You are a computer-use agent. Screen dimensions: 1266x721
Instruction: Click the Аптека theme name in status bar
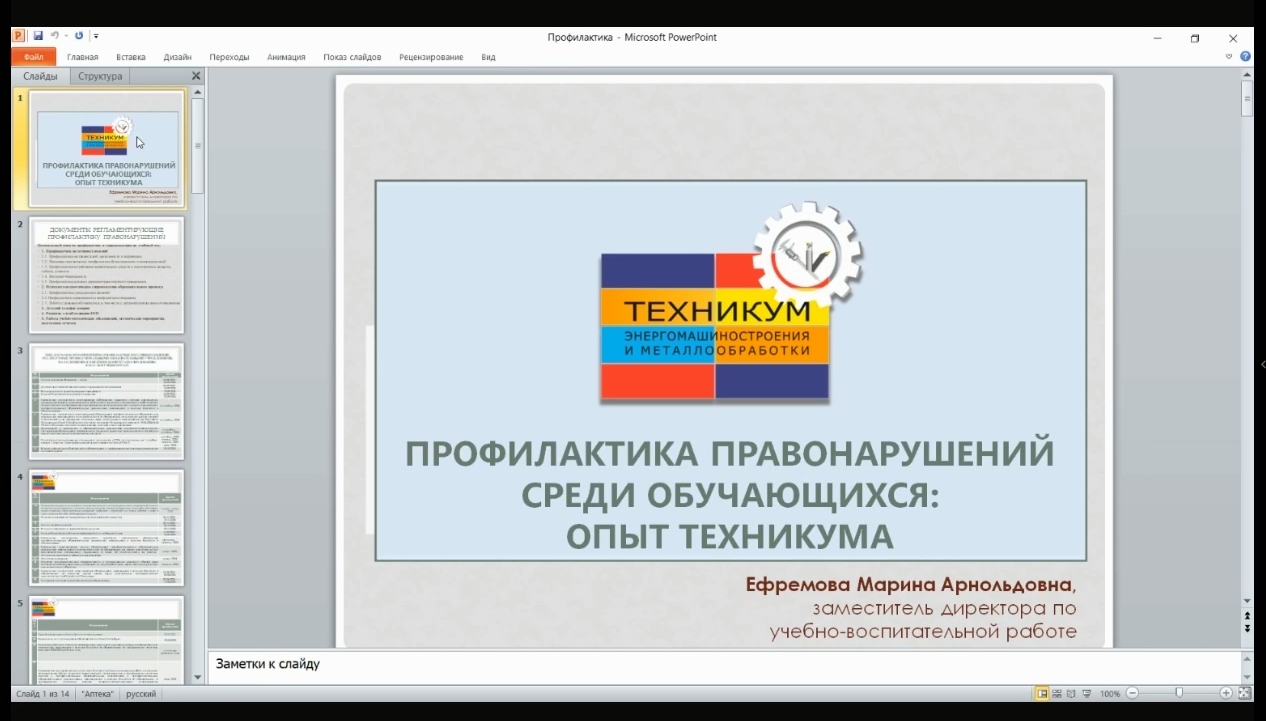pos(98,693)
